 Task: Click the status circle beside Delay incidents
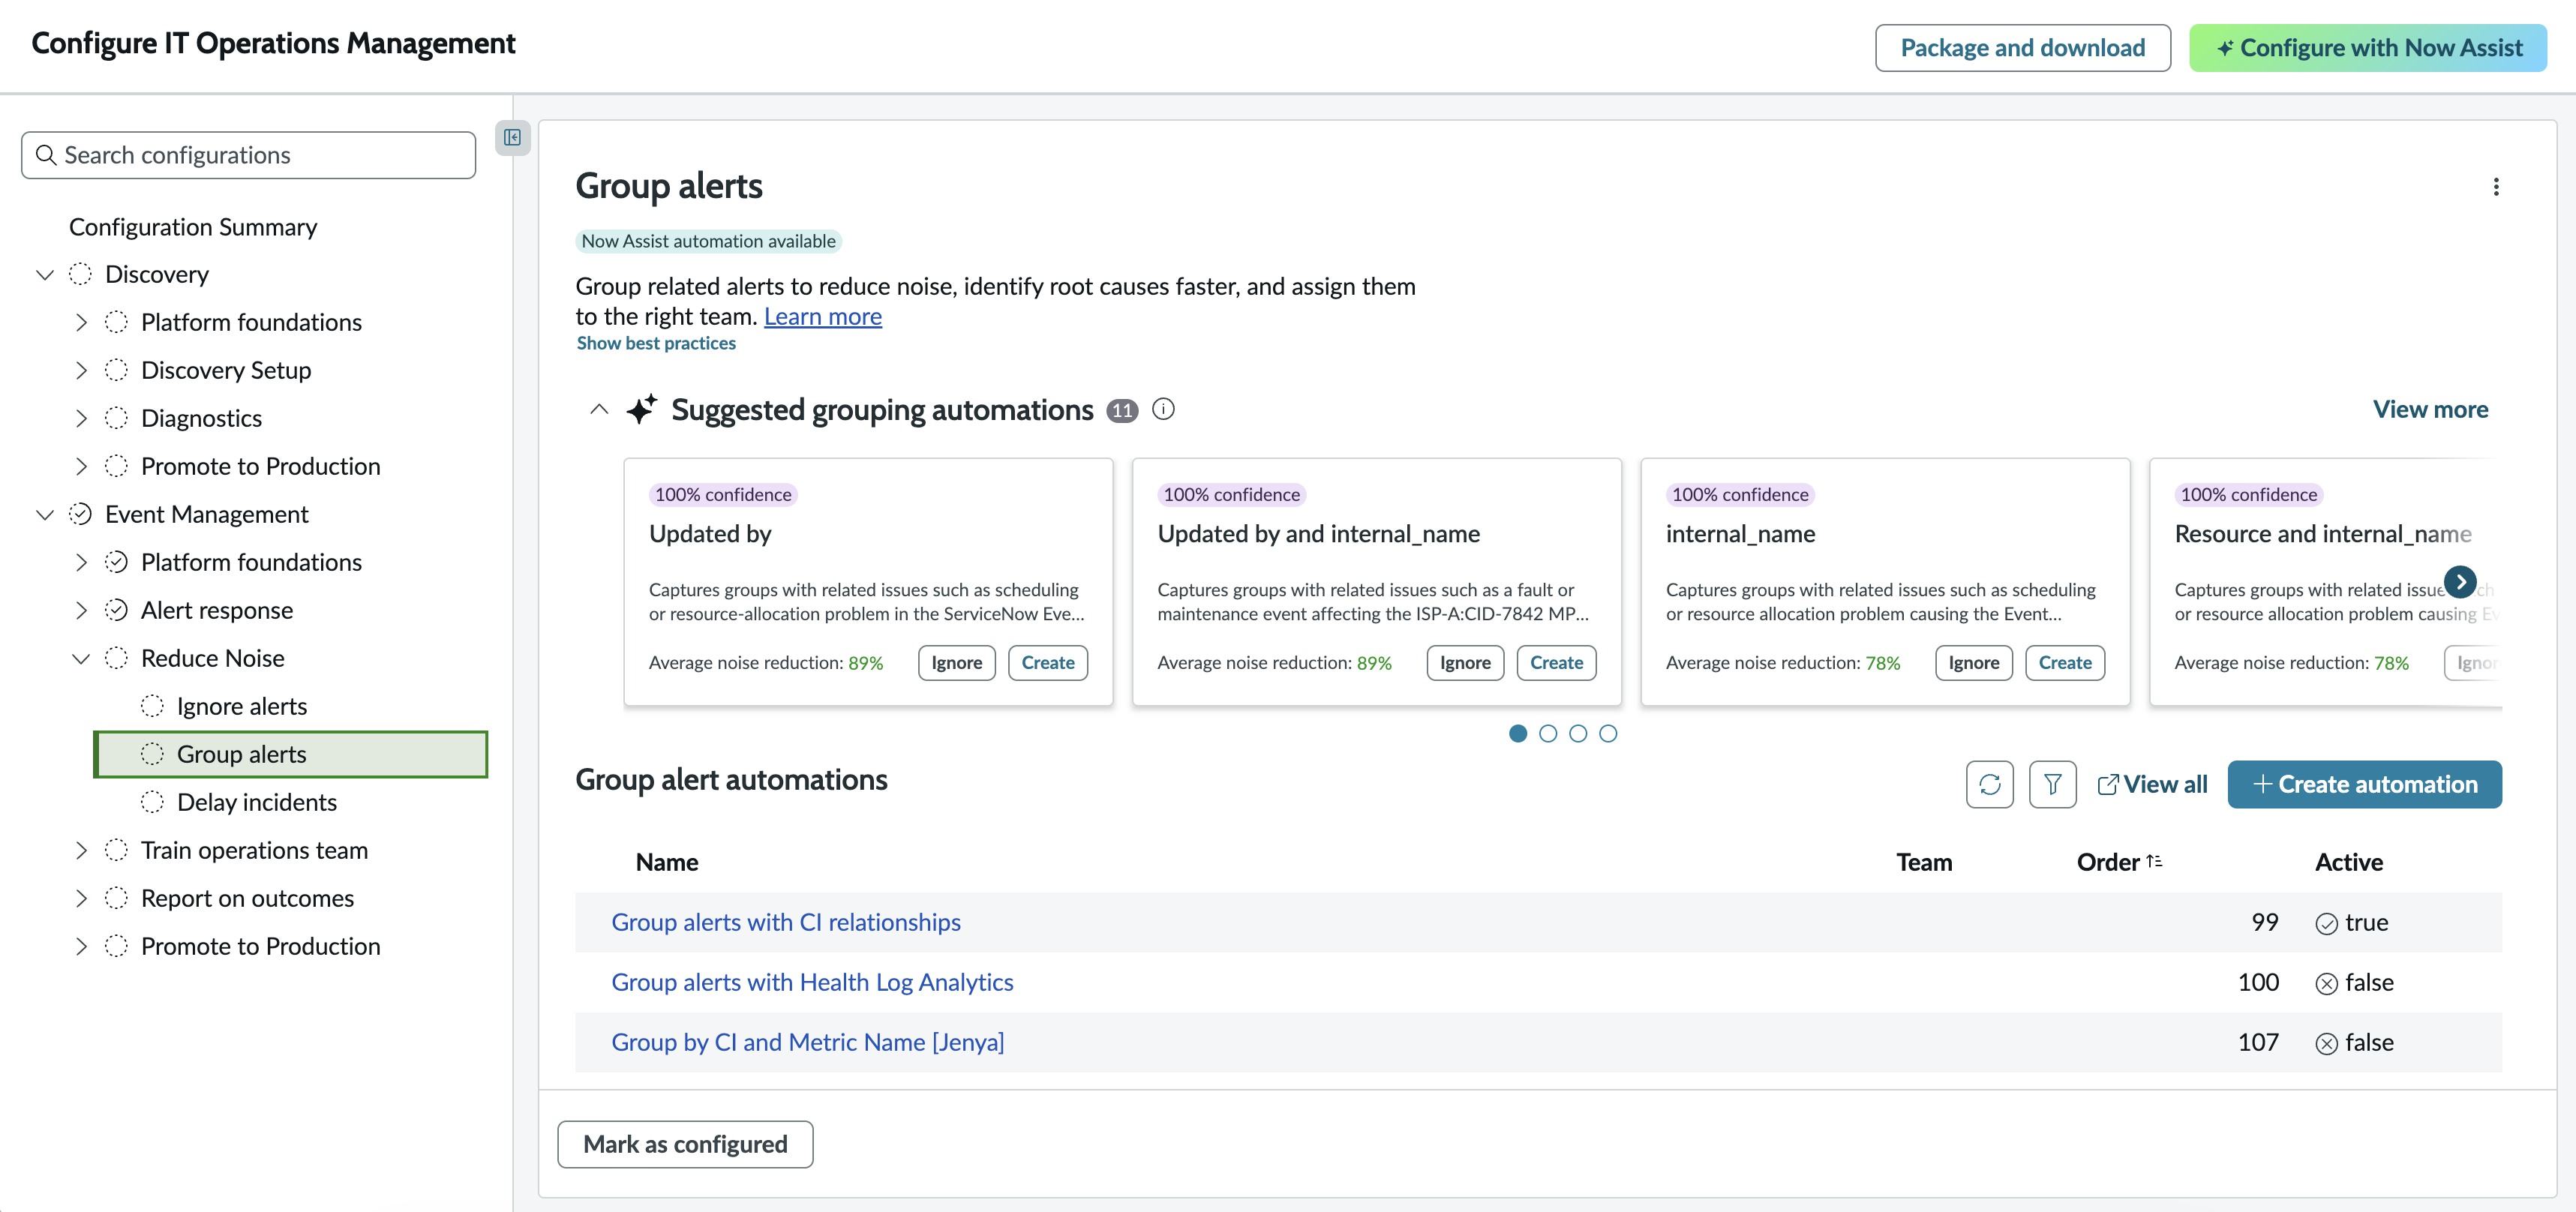[152, 802]
